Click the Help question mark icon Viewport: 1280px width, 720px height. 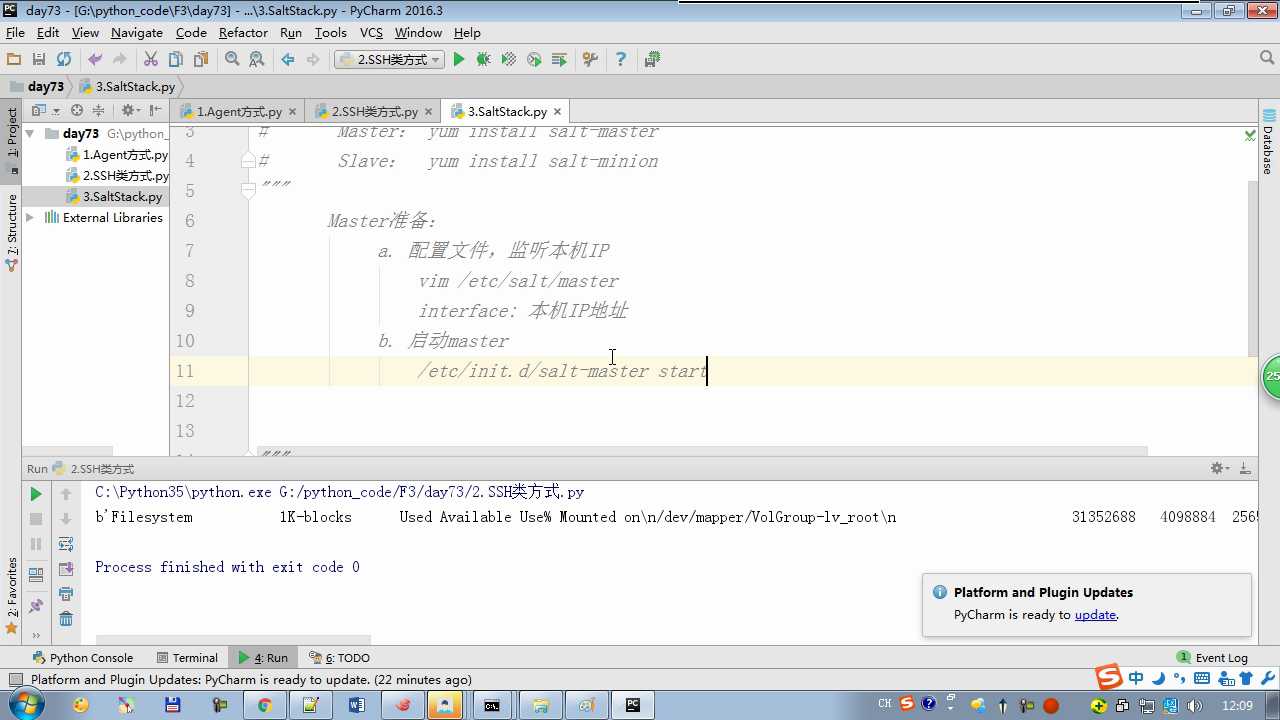(x=621, y=60)
